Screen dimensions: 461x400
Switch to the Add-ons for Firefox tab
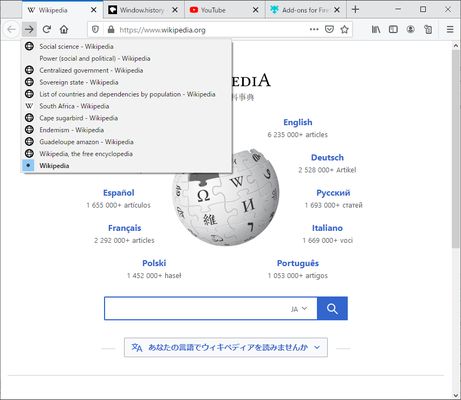[x=305, y=10]
